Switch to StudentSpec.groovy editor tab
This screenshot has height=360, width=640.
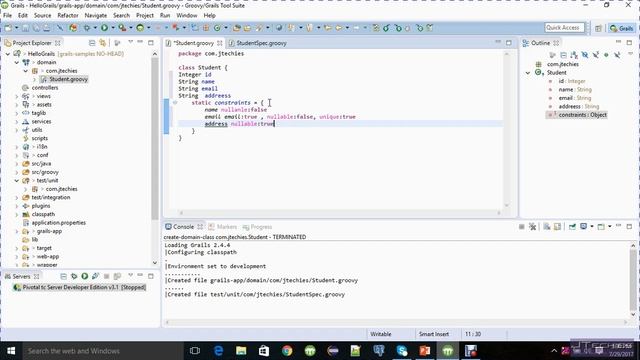[261, 43]
